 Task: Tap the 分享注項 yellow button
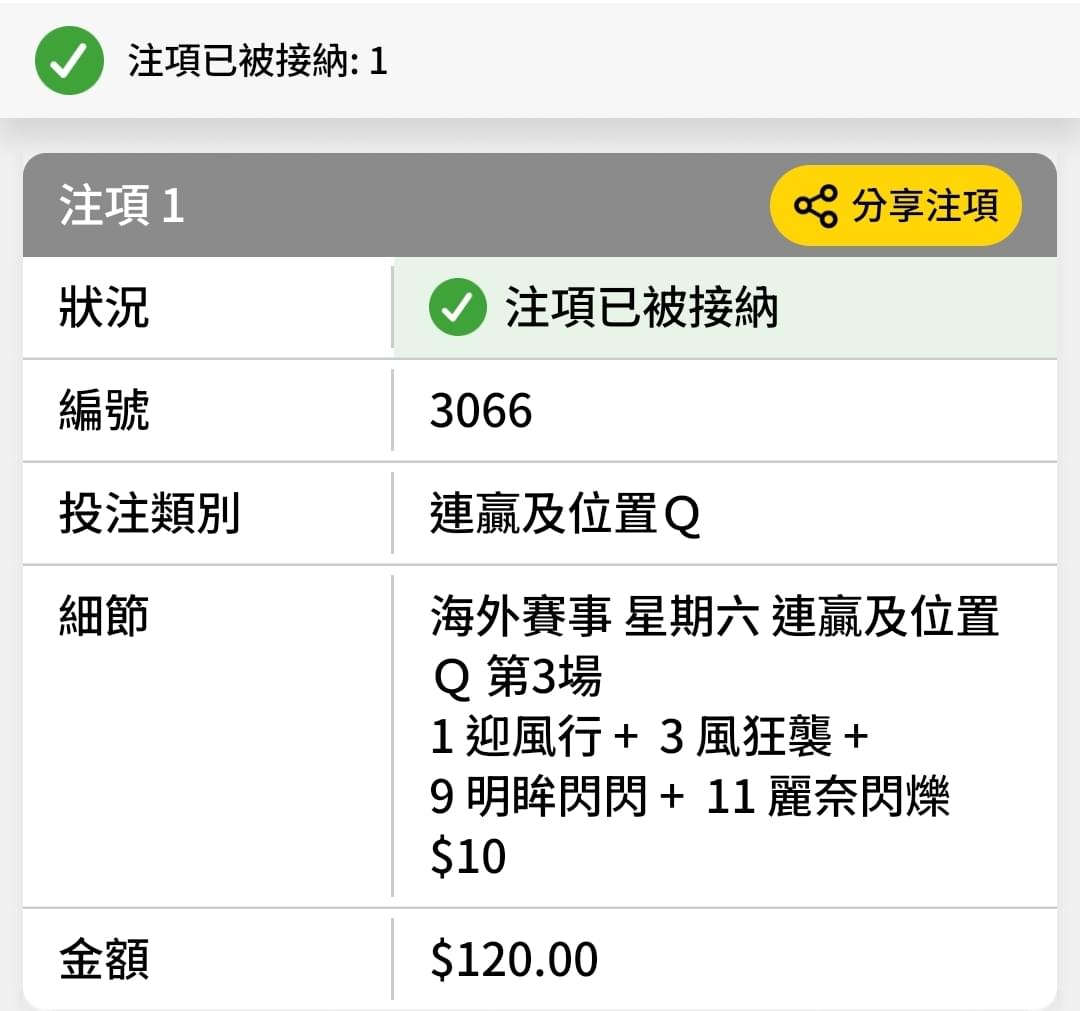(895, 205)
